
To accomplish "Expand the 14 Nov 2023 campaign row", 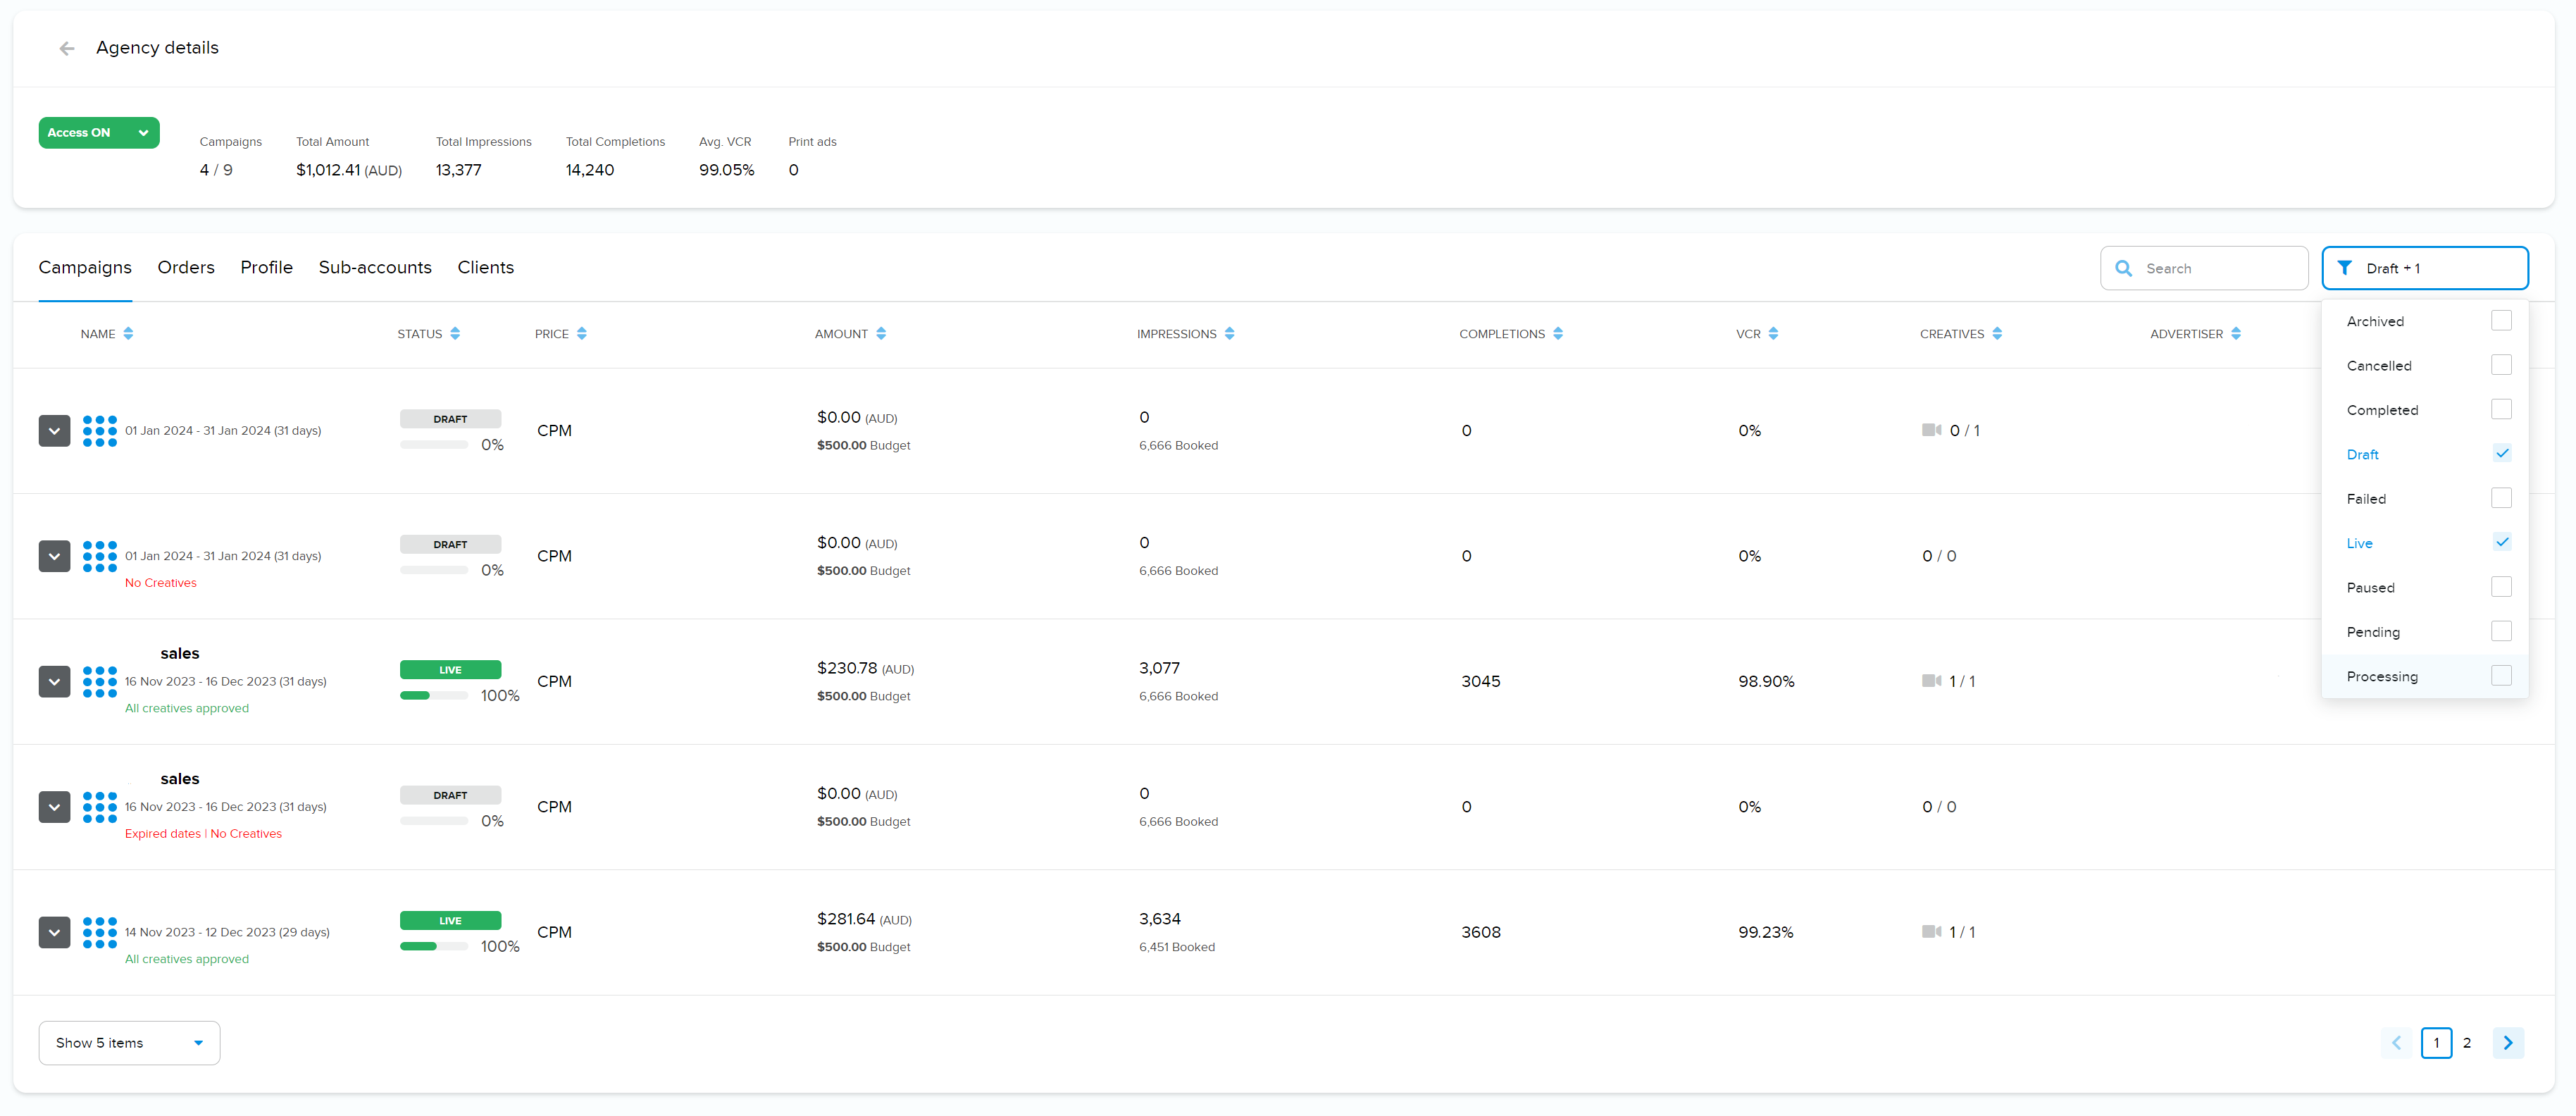I will point(54,932).
